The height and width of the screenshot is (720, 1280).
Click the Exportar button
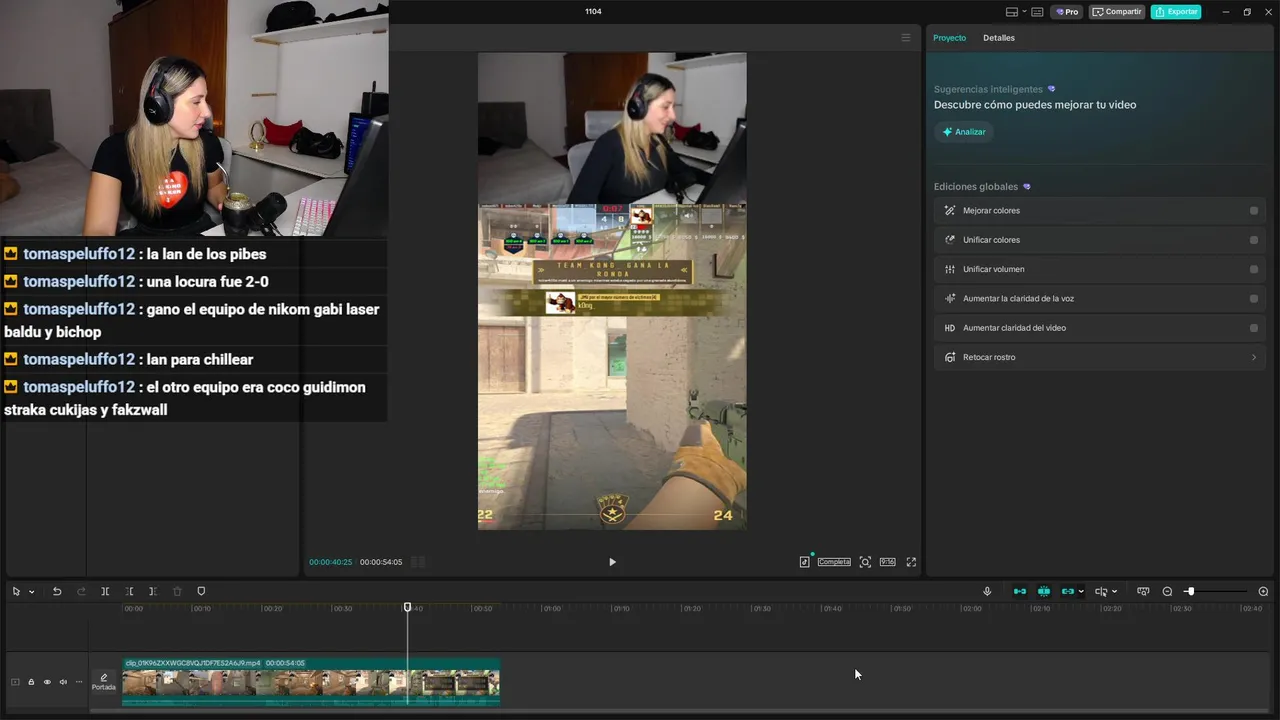click(1176, 12)
